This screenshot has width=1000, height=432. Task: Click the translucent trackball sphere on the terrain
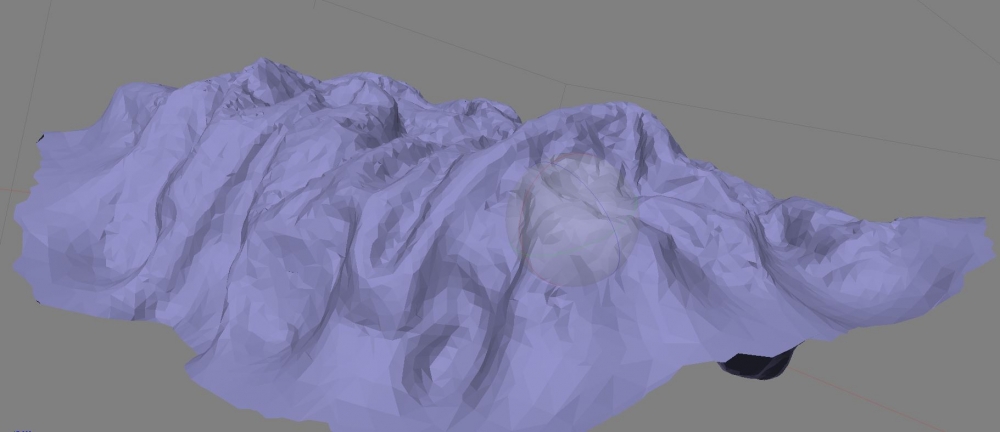[573, 222]
